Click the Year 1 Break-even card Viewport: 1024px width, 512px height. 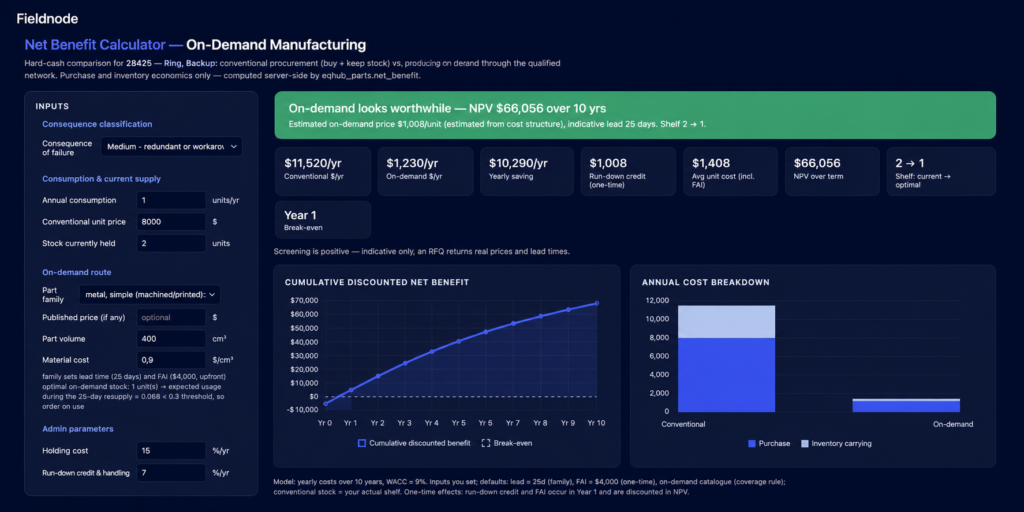click(x=323, y=220)
